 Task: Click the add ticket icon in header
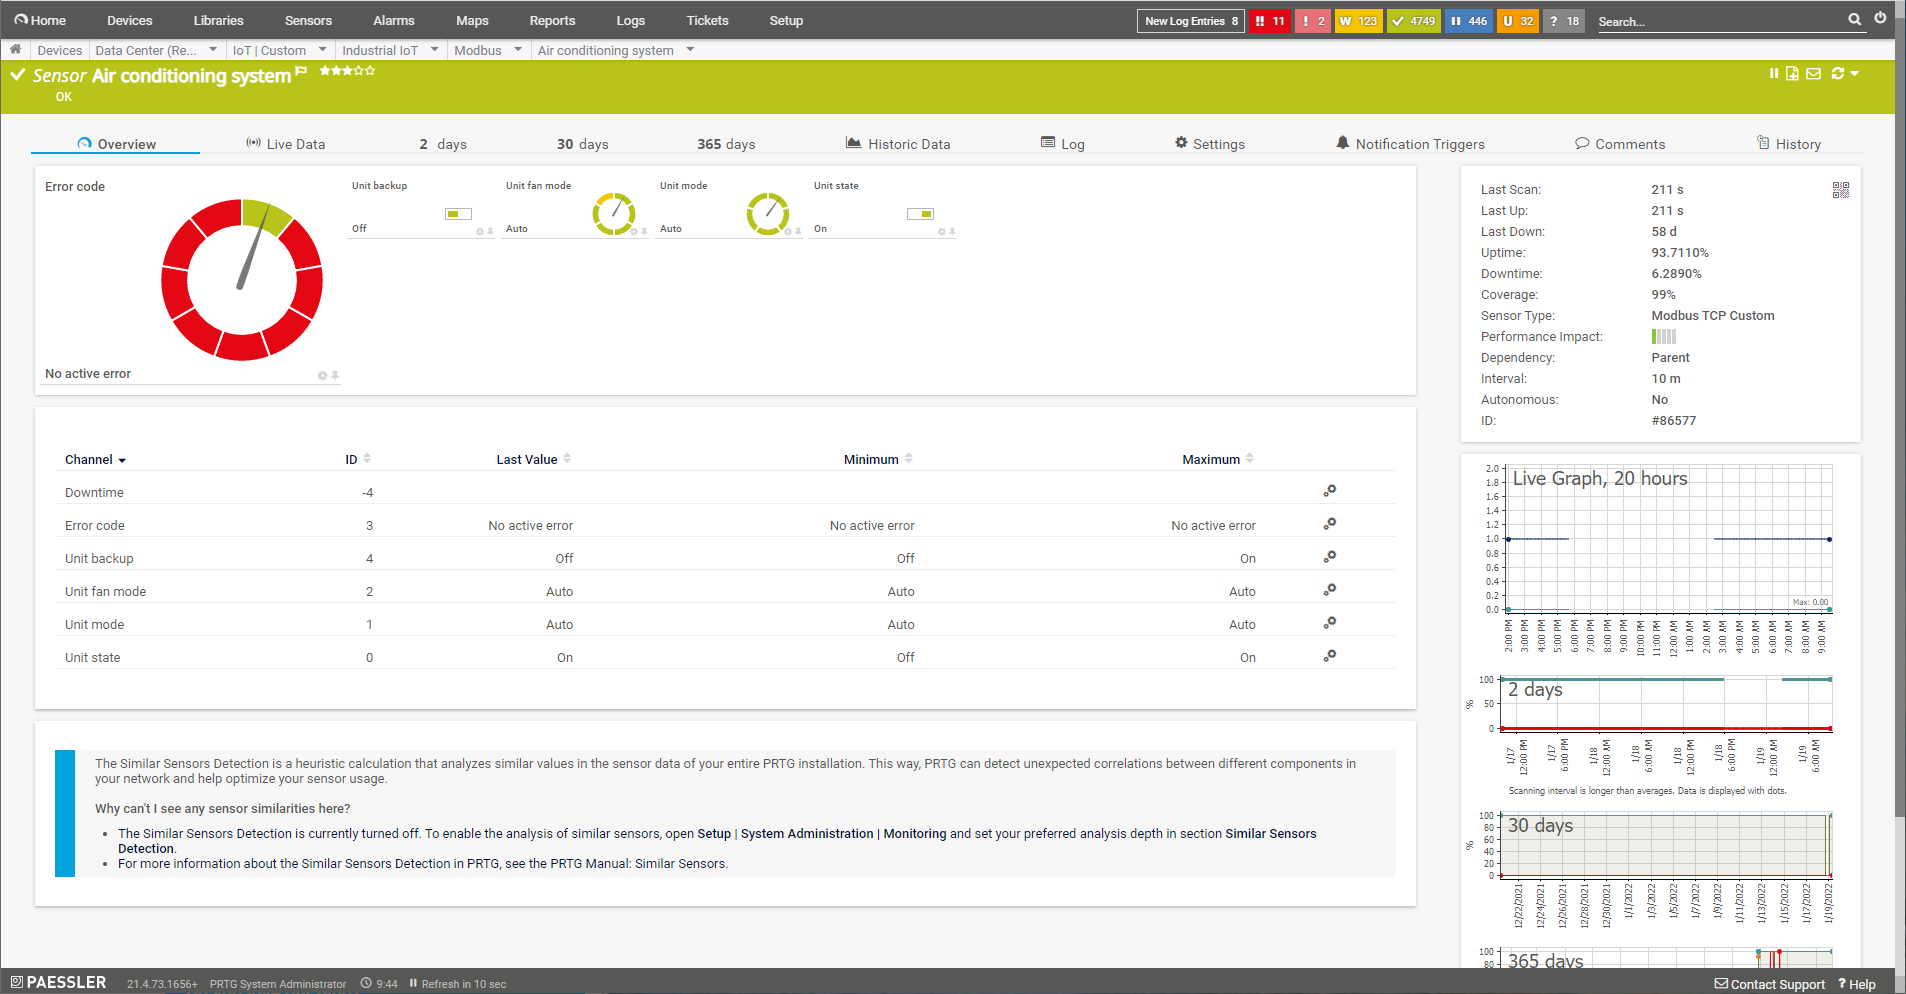(x=1792, y=73)
